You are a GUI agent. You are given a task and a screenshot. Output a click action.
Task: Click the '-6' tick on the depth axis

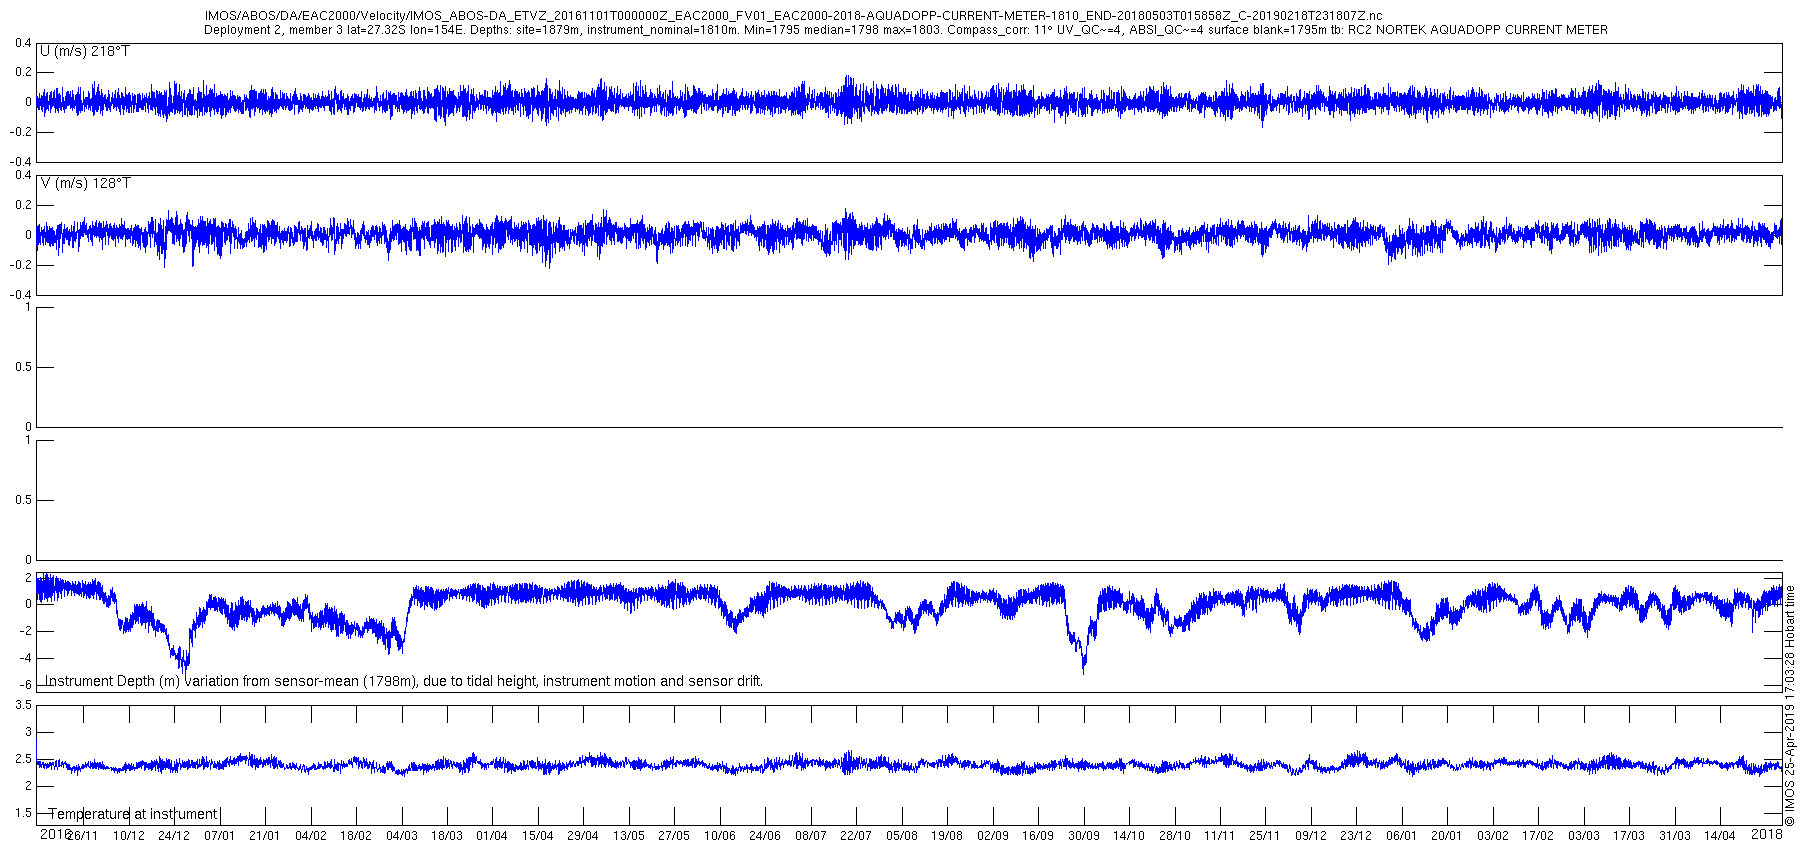coord(26,685)
